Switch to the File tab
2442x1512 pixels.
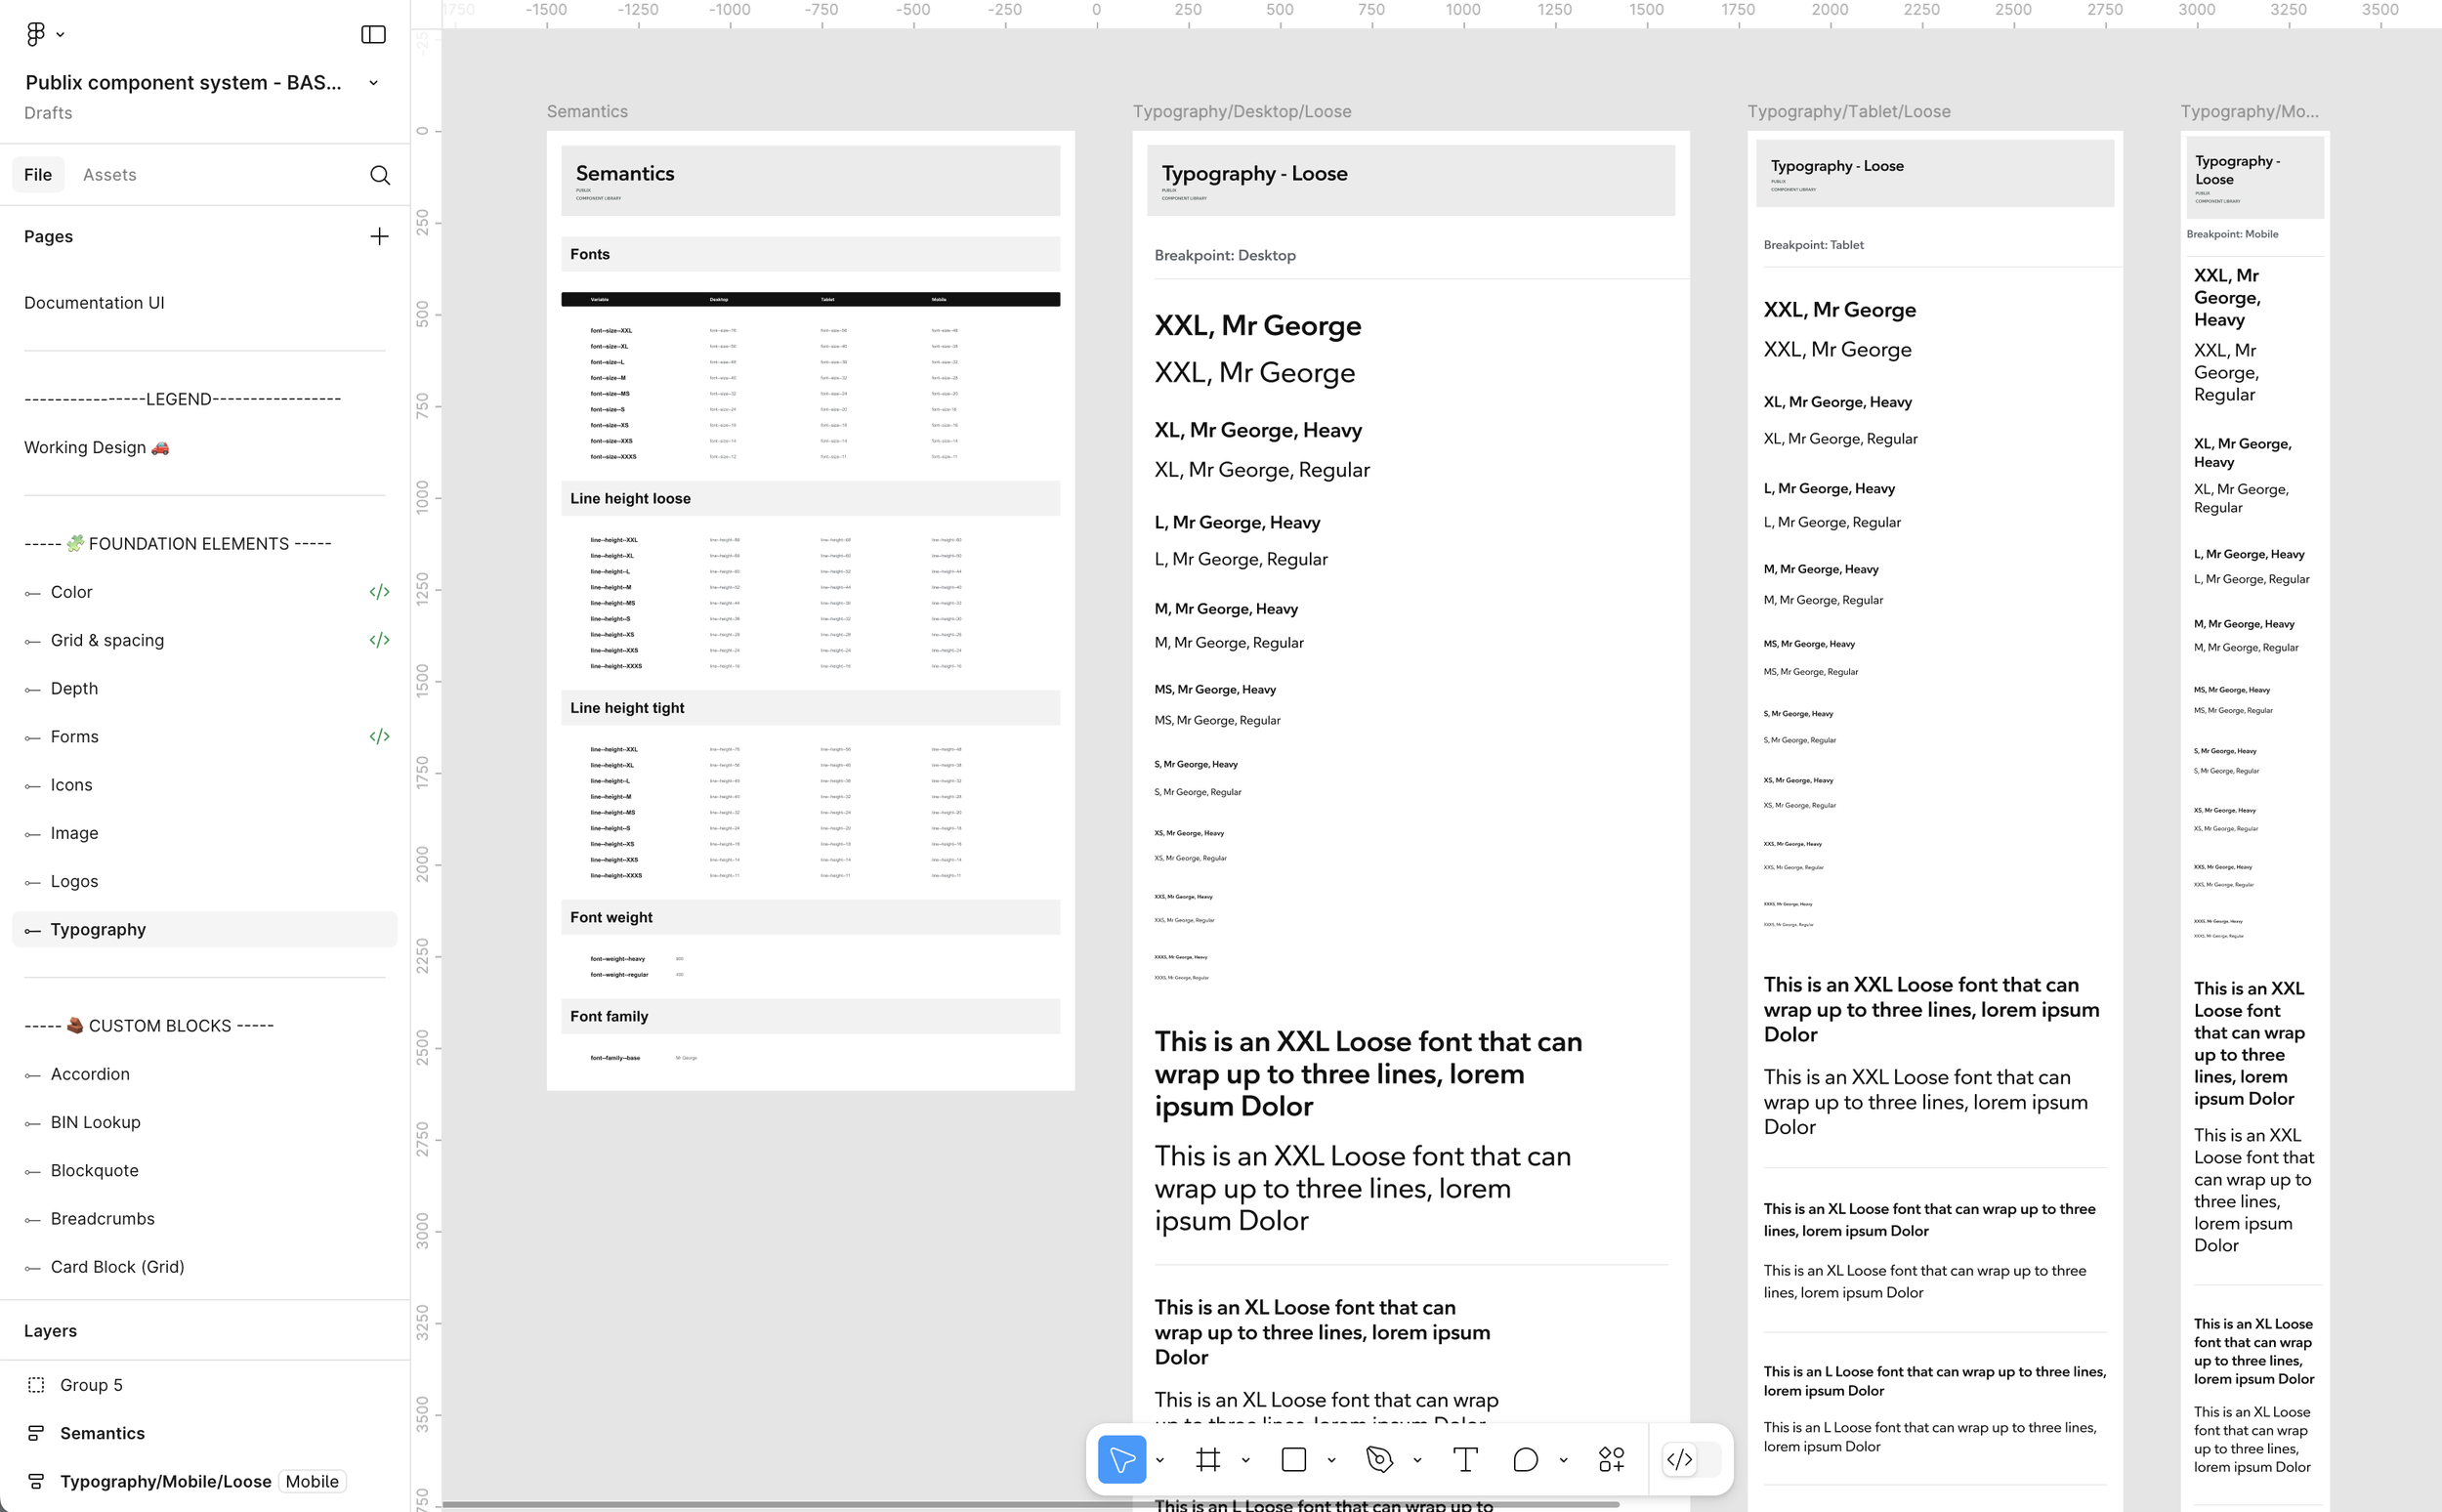38,175
